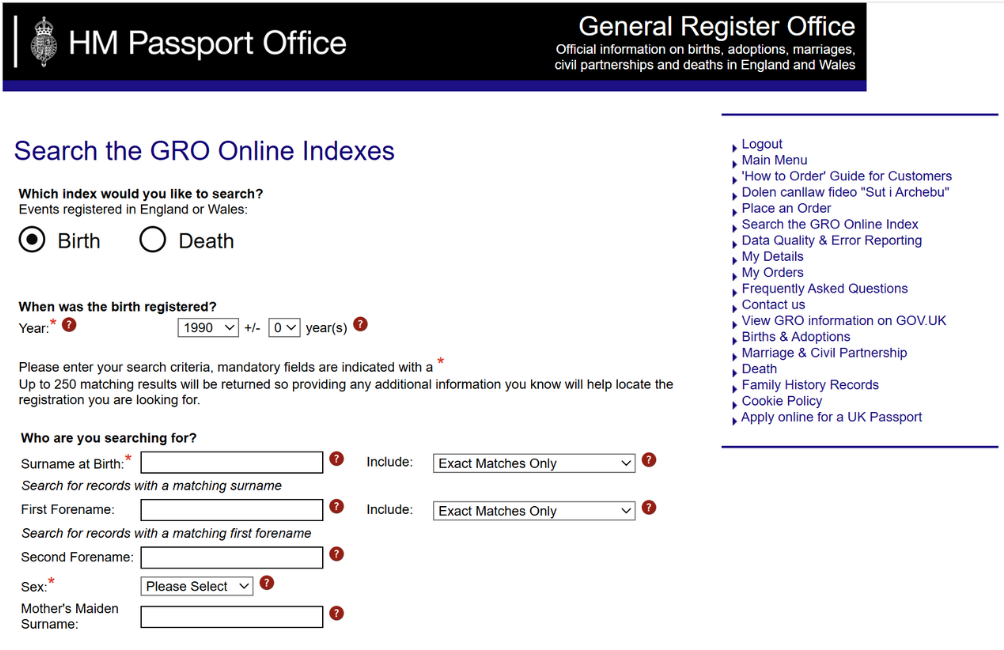This screenshot has height=650, width=1004.
Task: Open help for the Sex field
Action: point(266,585)
